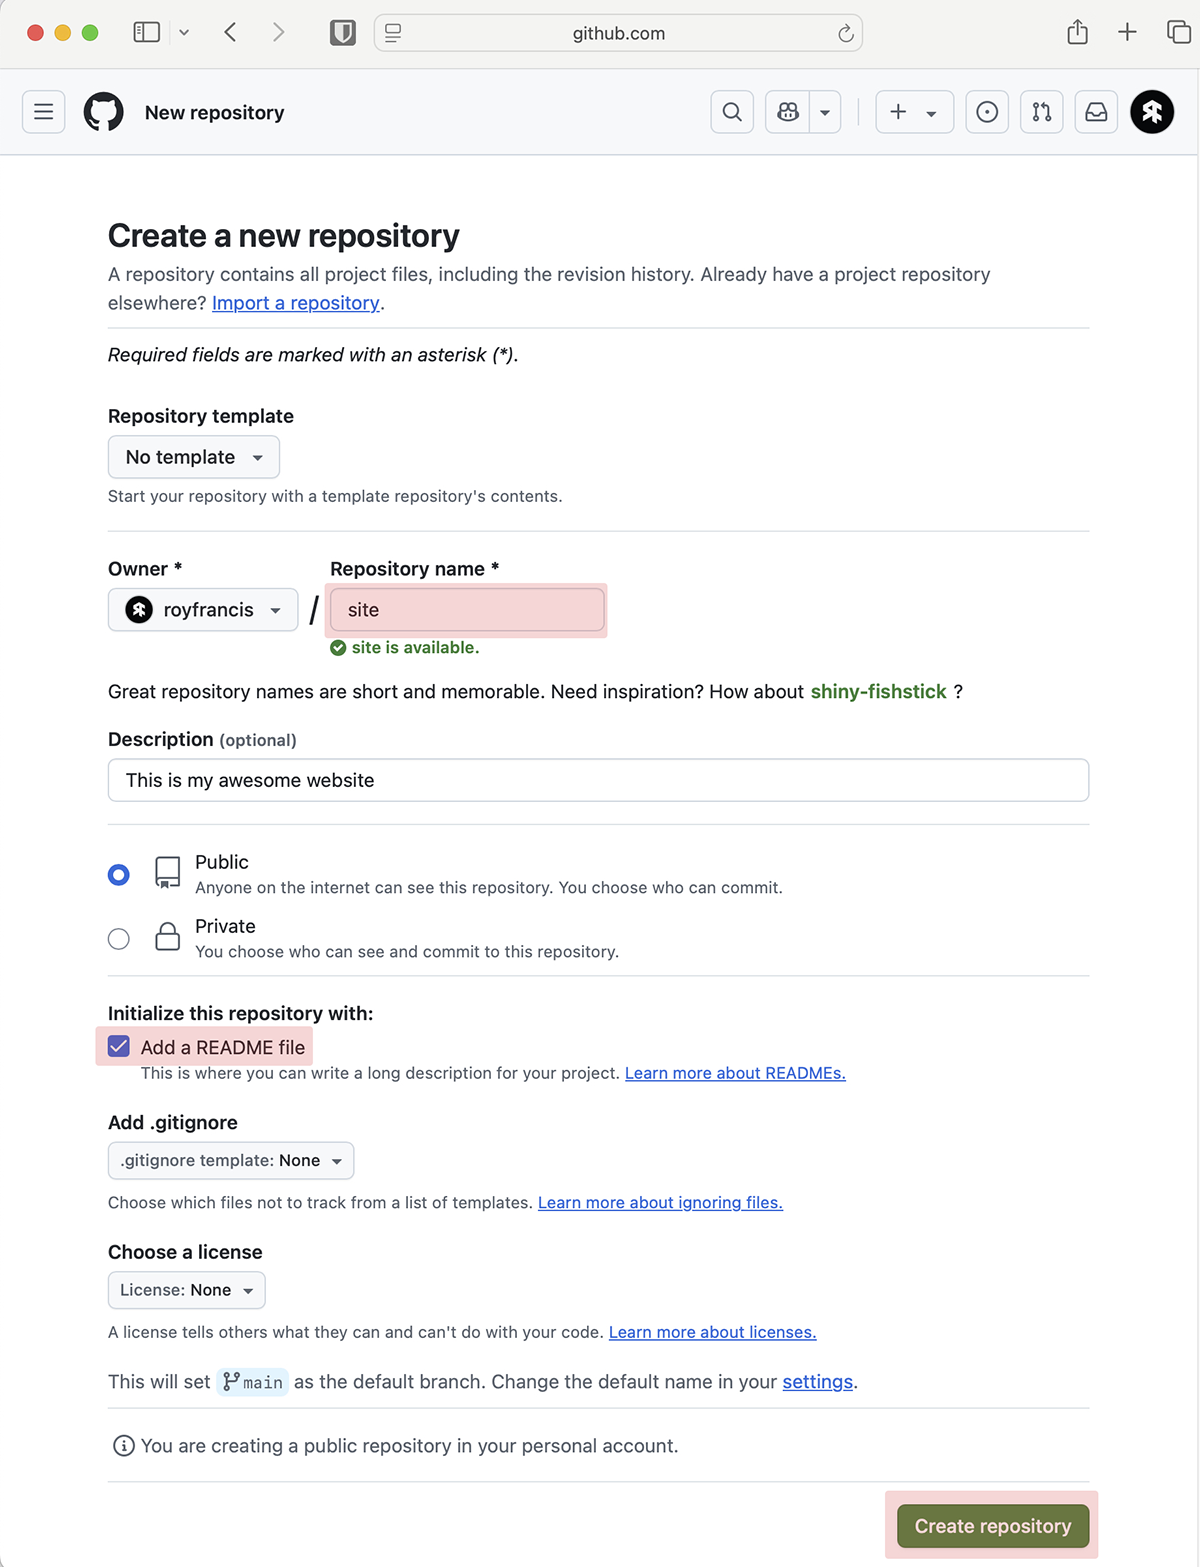This screenshot has height=1567, width=1200.
Task: Open the Copilot icon in header
Action: click(x=788, y=112)
